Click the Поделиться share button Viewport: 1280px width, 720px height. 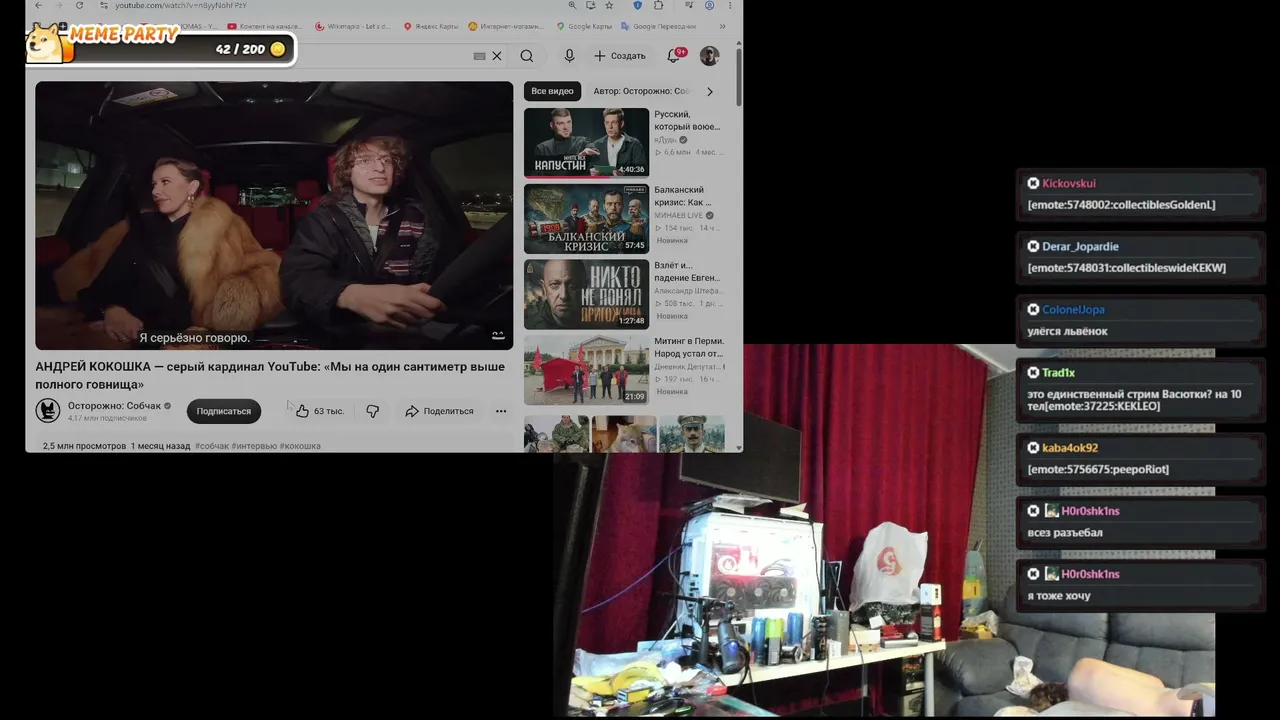click(x=439, y=411)
